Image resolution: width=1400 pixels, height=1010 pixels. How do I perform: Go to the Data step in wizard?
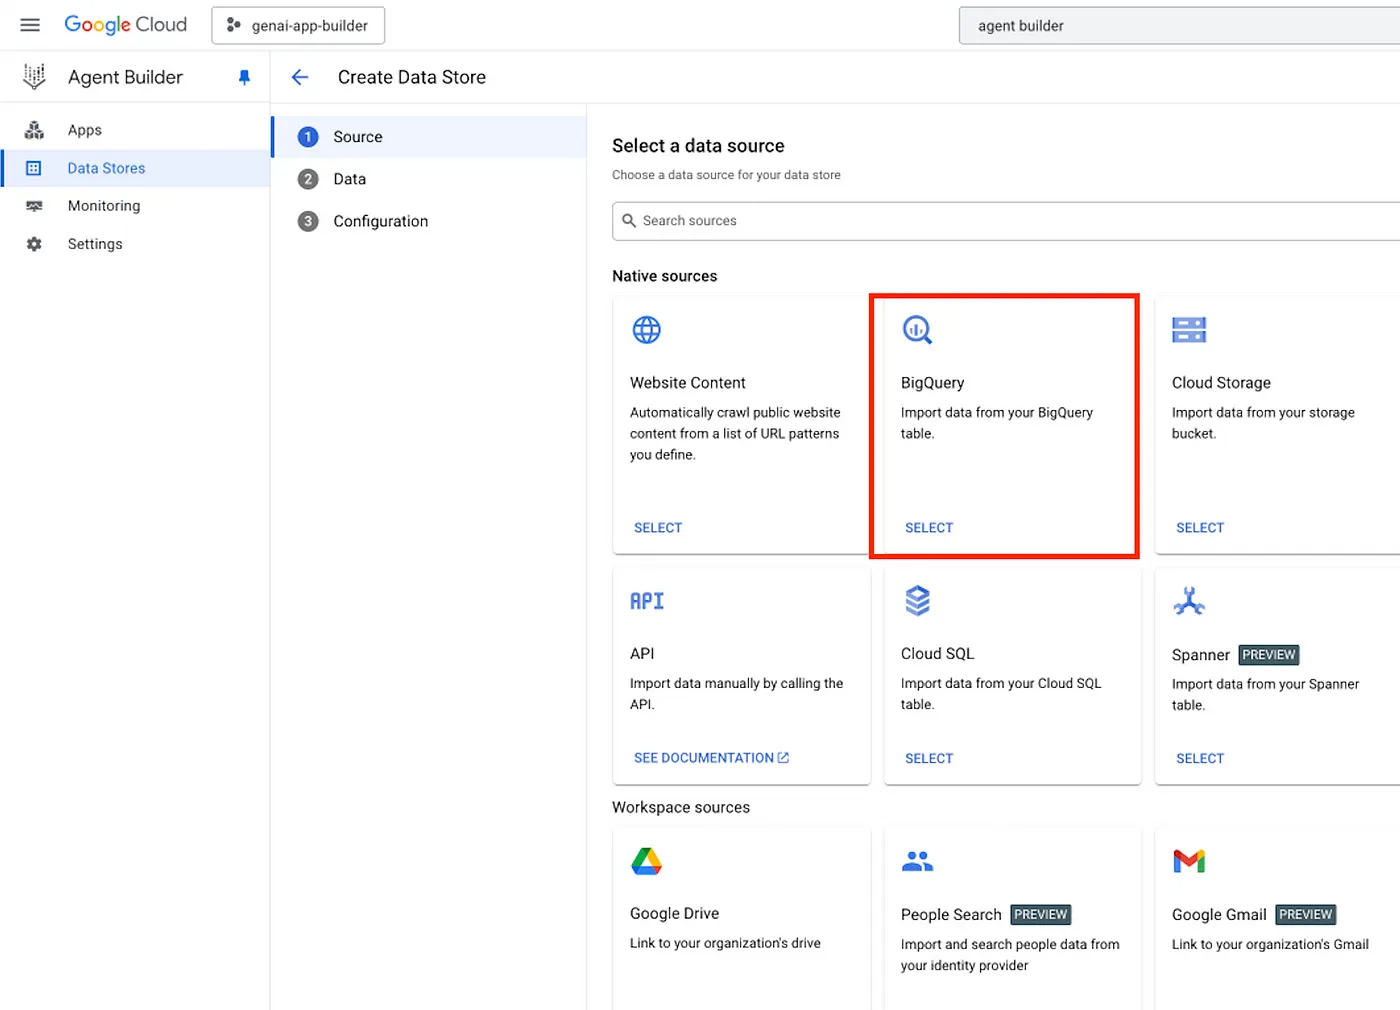coord(349,179)
